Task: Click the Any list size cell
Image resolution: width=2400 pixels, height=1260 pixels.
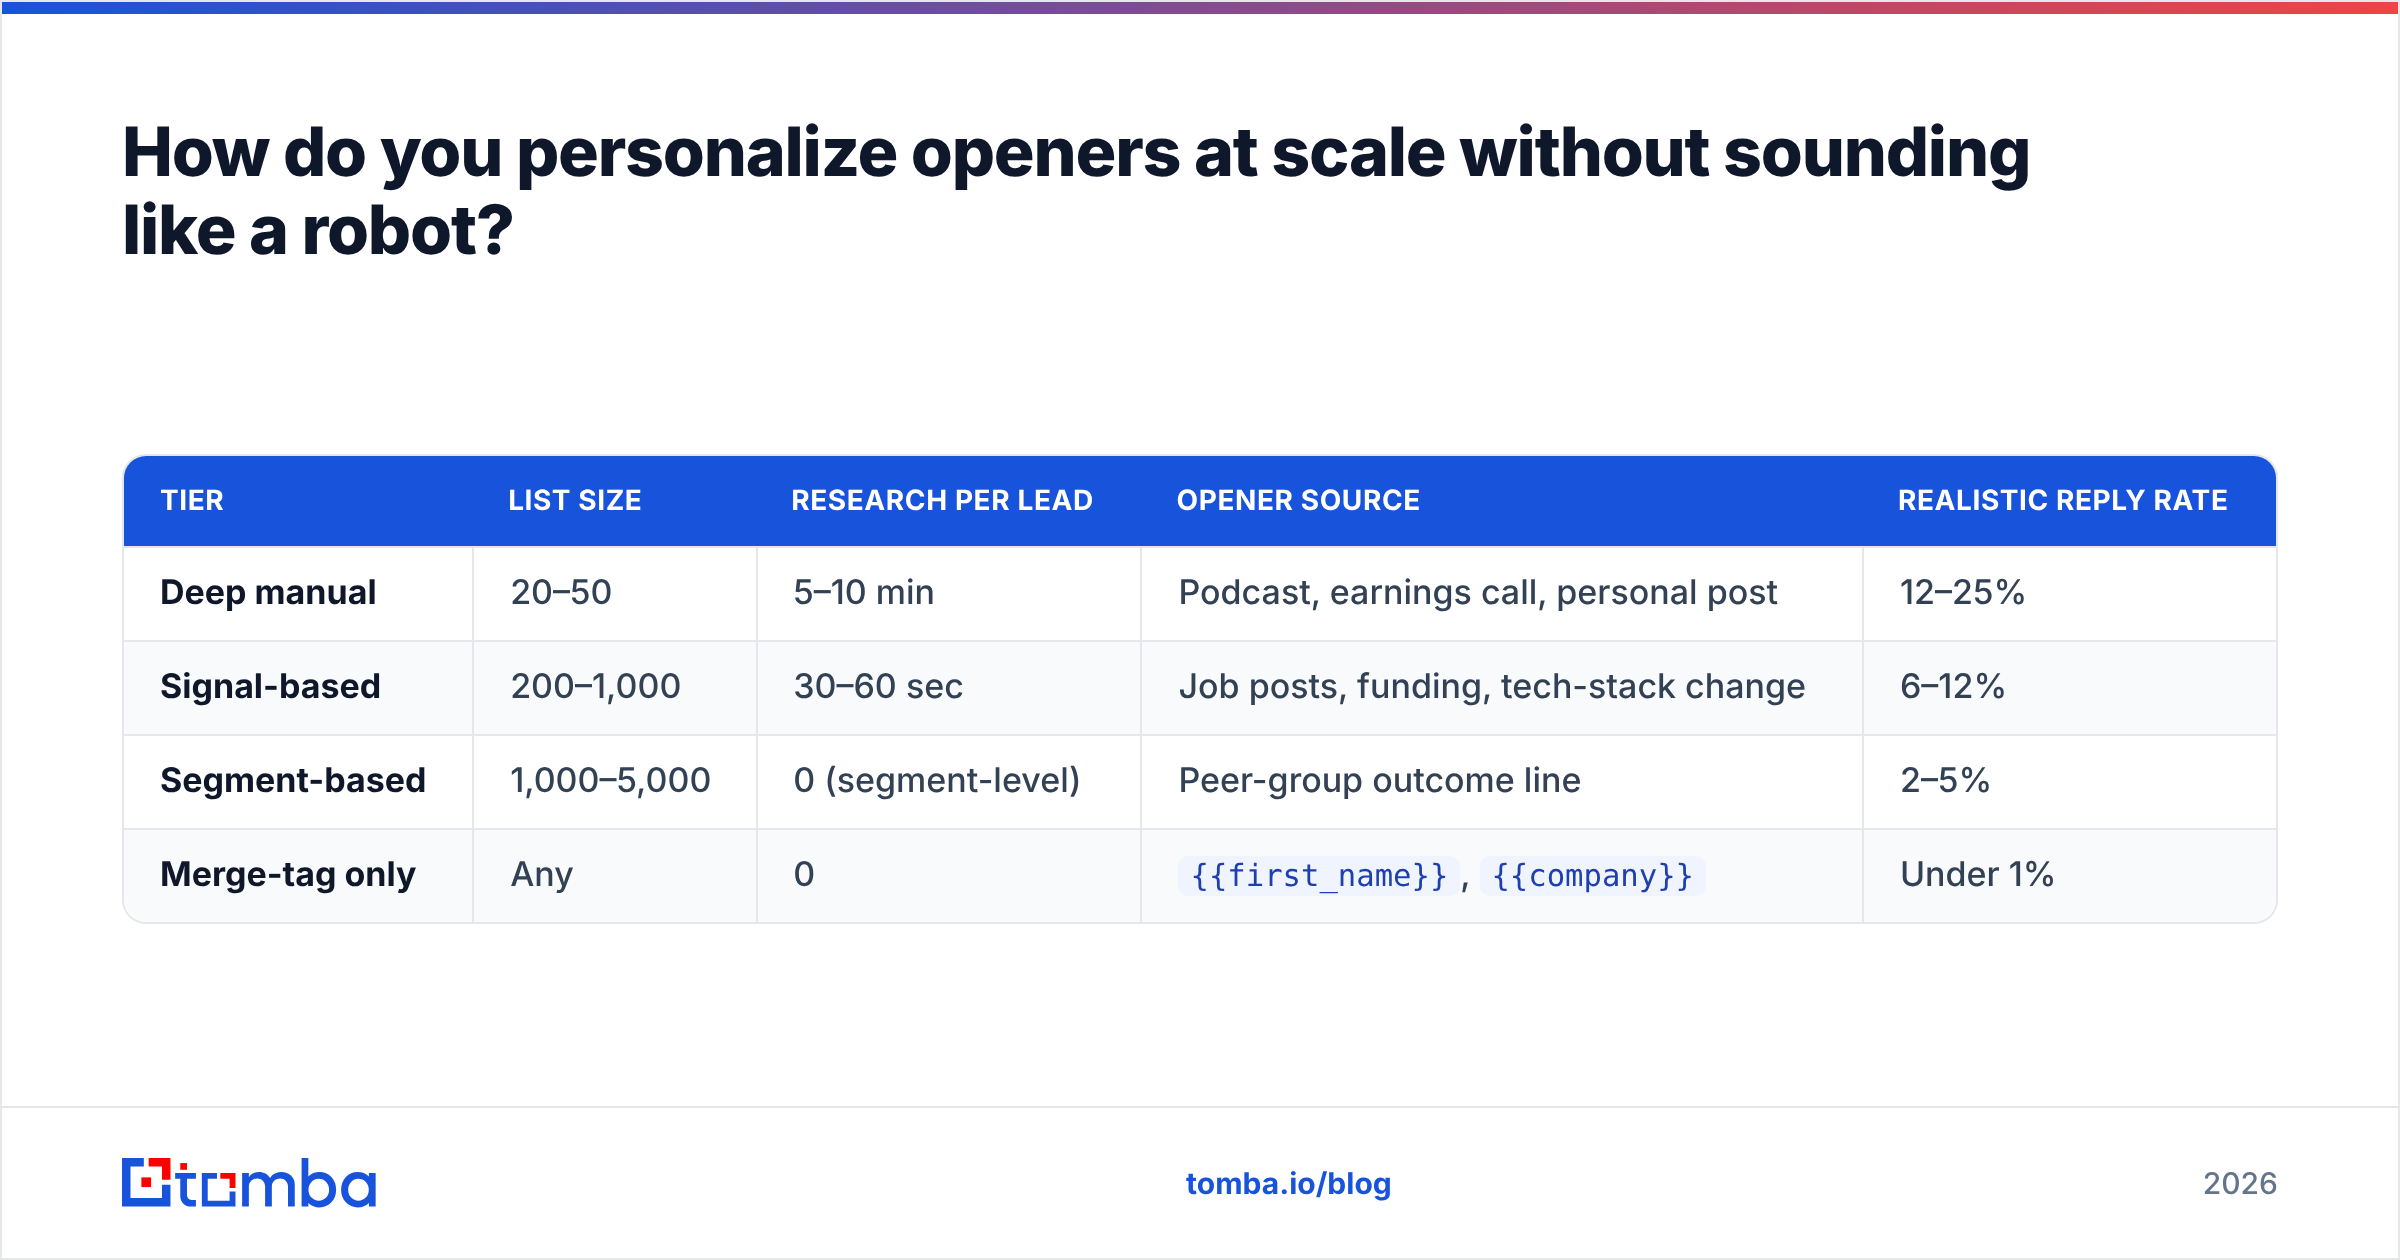Action: [615, 875]
